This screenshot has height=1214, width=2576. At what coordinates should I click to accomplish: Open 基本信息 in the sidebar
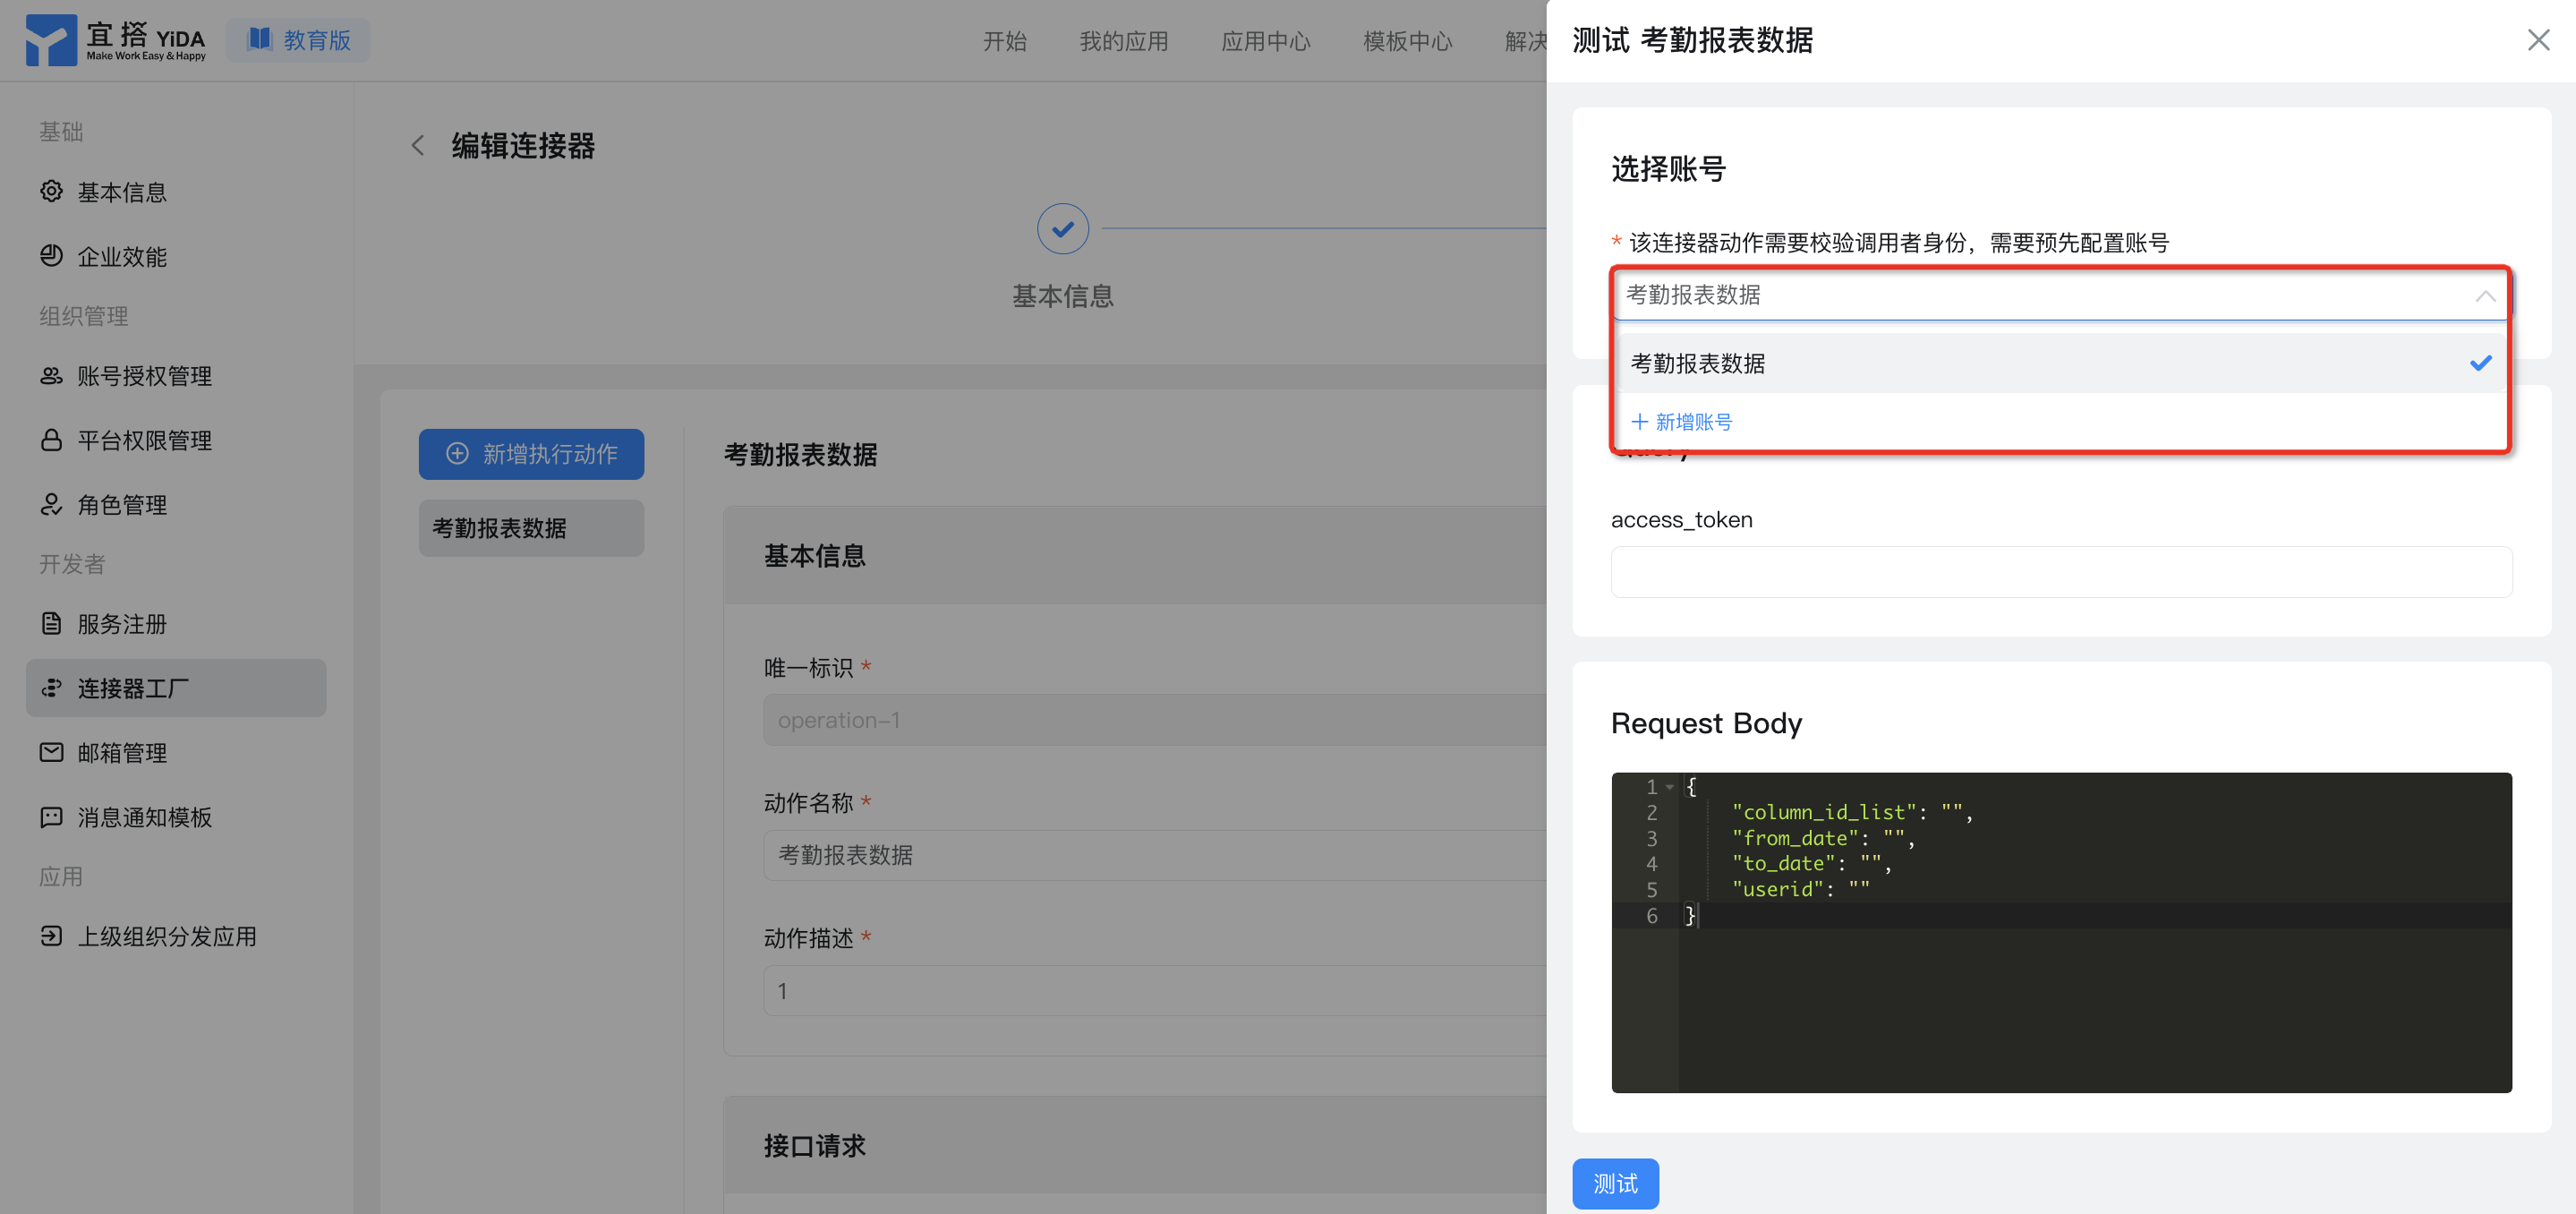[x=176, y=192]
